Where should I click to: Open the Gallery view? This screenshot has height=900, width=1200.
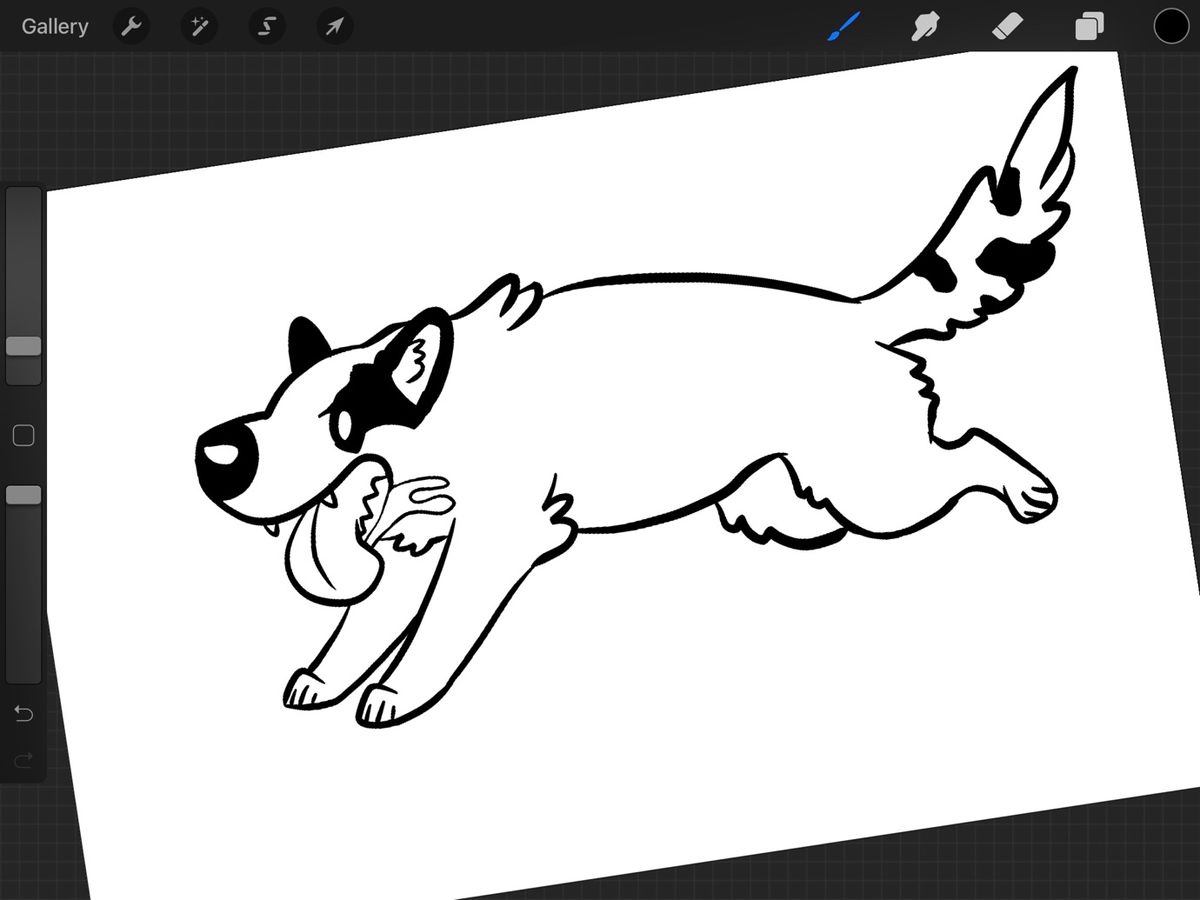55,26
